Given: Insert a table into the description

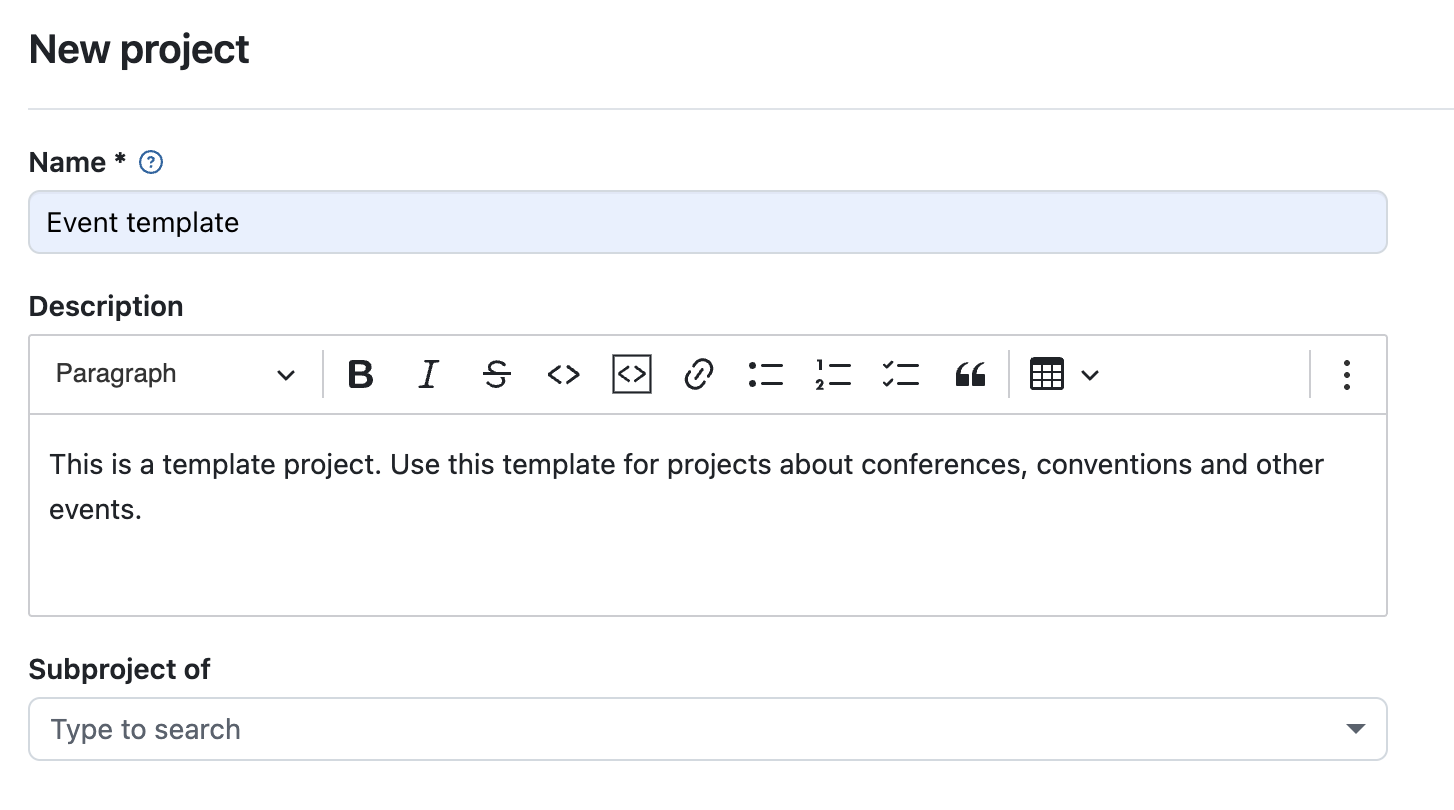Looking at the screenshot, I should coord(1047,374).
